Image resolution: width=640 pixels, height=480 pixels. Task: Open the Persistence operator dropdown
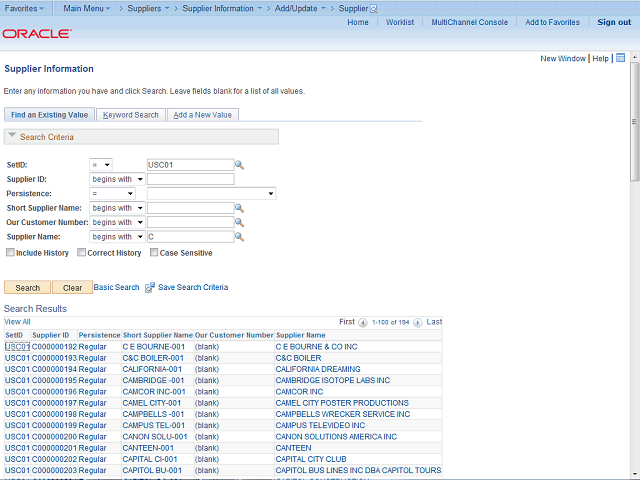point(112,193)
